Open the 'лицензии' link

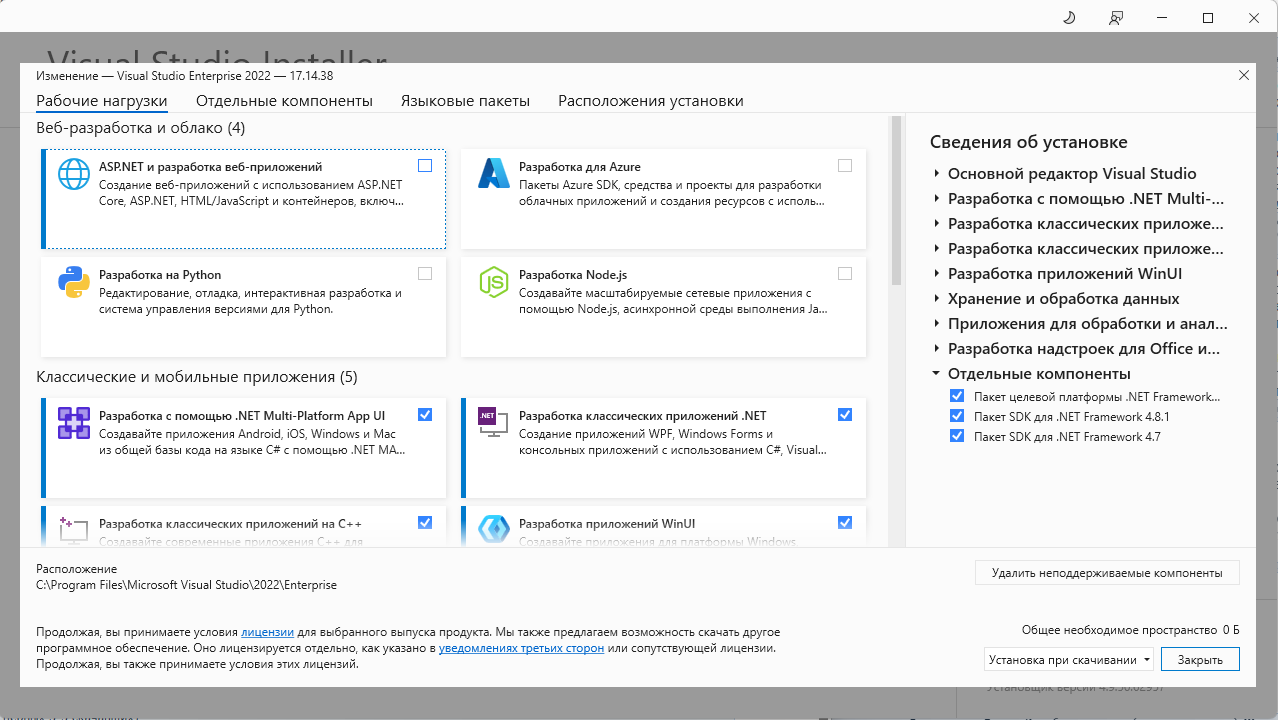[x=267, y=633]
